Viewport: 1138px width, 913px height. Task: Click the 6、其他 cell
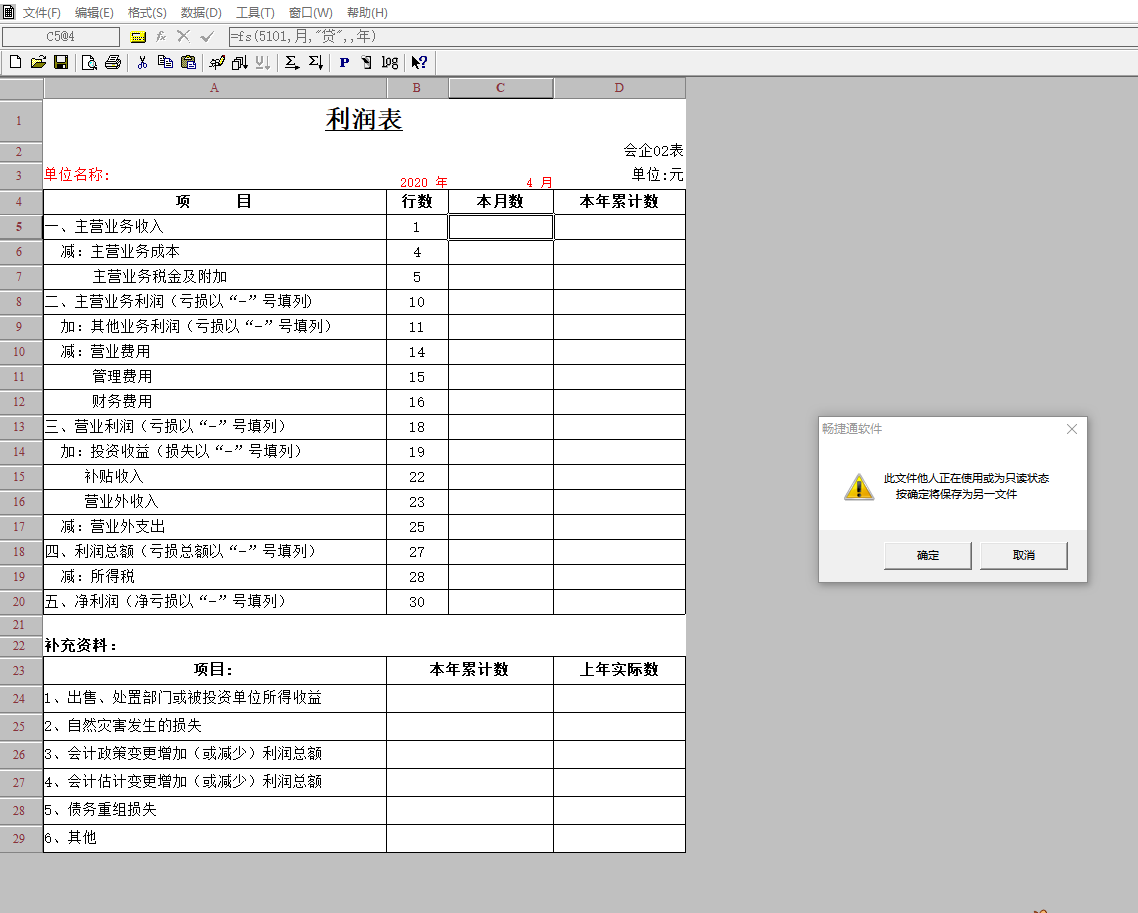(x=215, y=838)
